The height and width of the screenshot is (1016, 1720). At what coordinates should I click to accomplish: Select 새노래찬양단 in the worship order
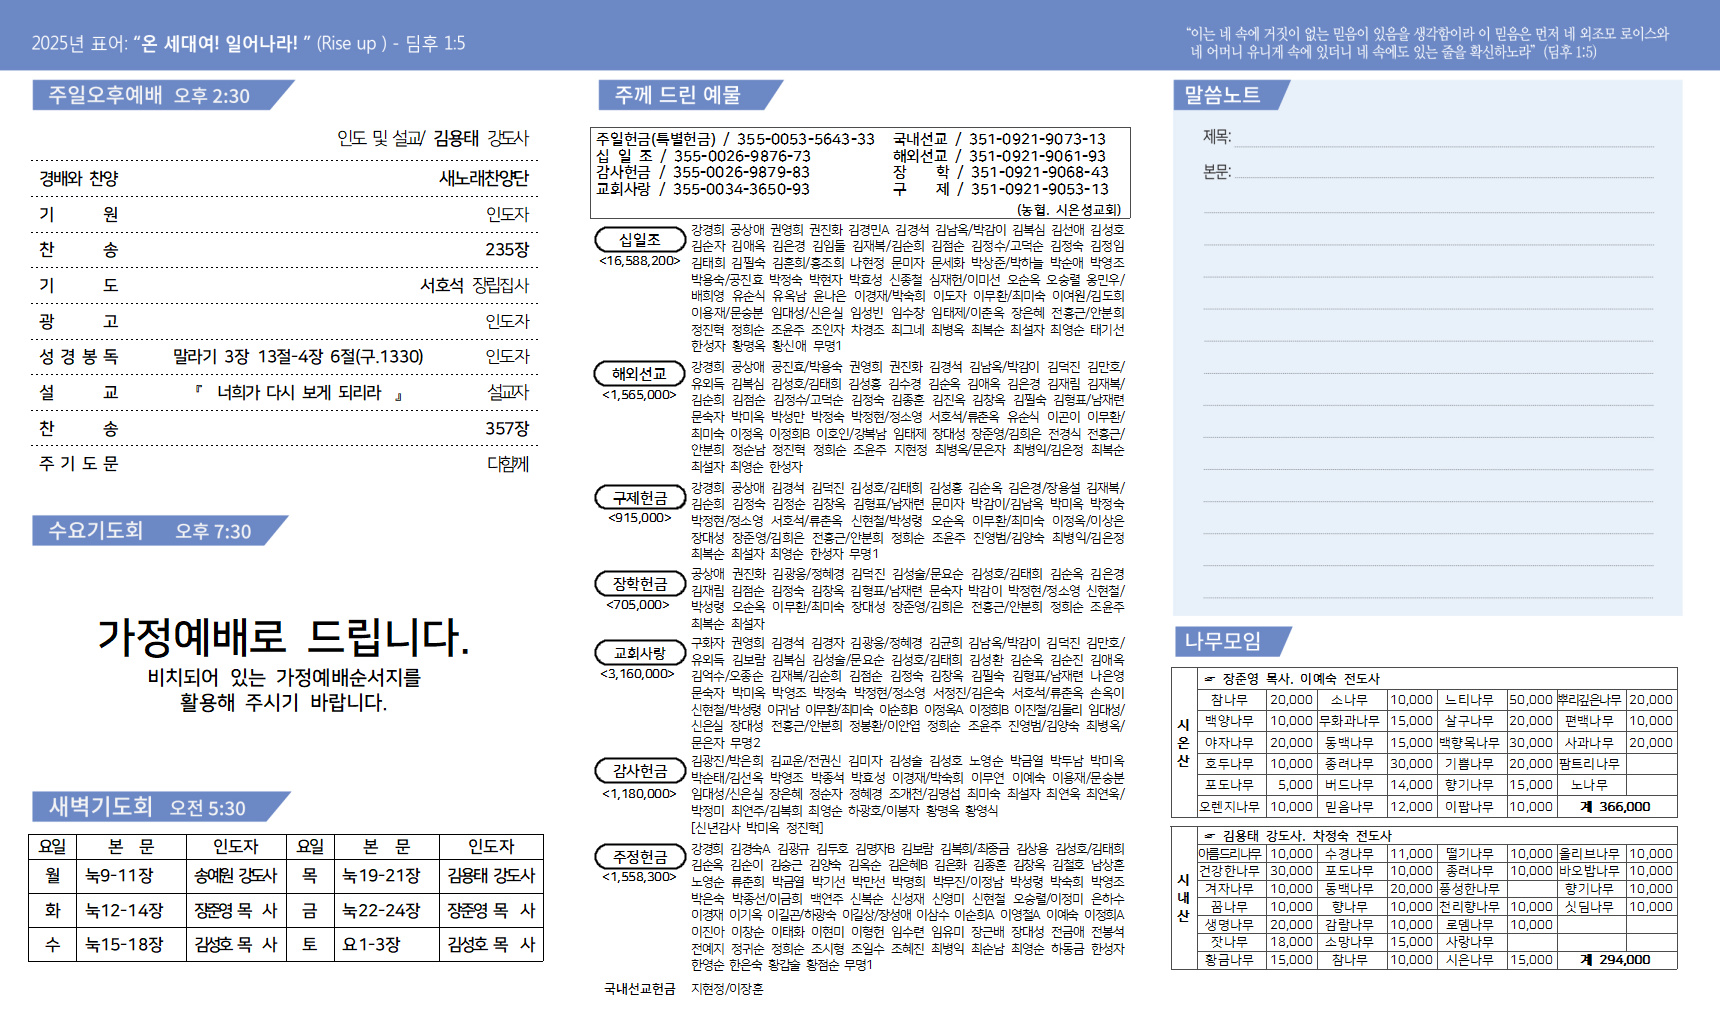point(484,178)
